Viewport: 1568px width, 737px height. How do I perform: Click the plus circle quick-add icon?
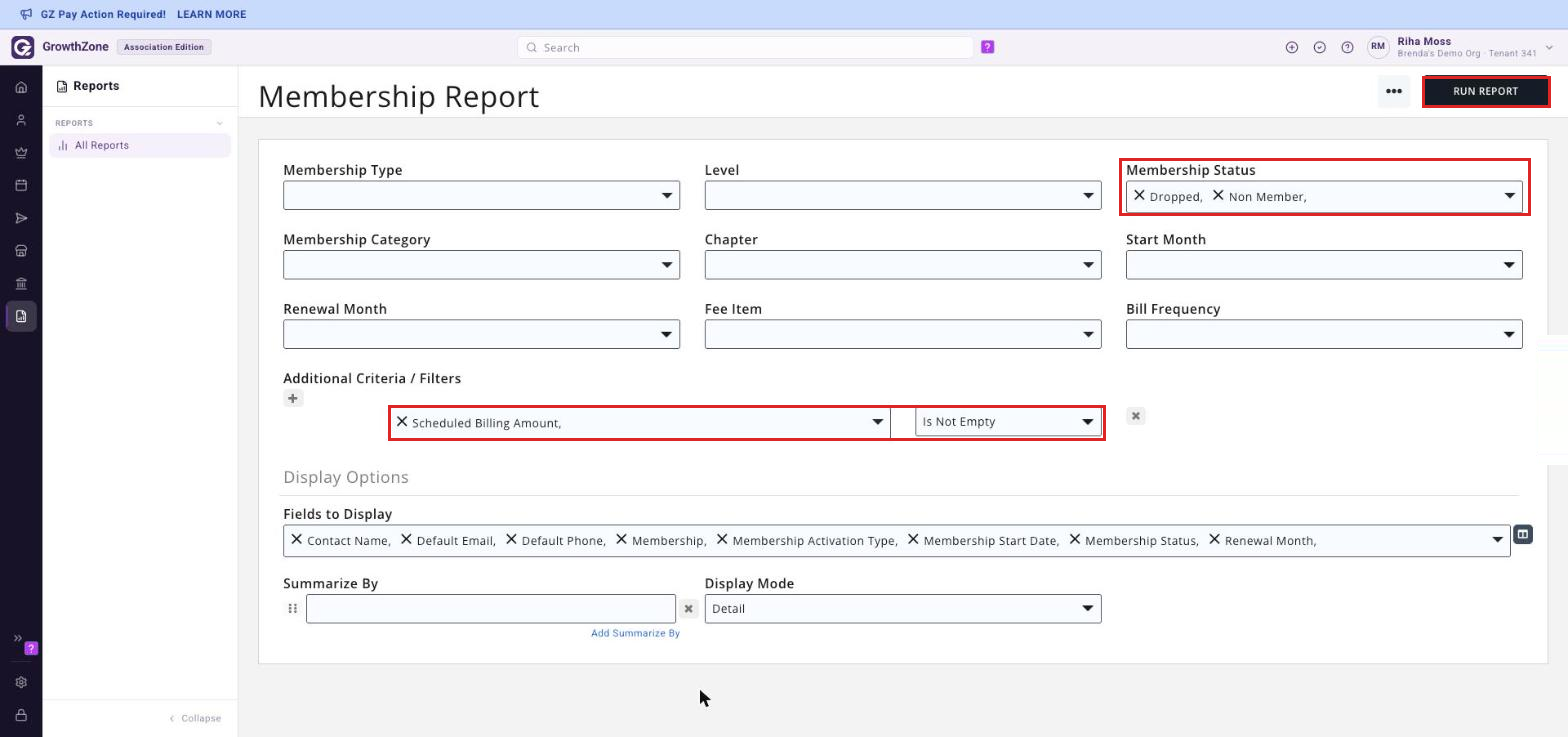click(1292, 47)
